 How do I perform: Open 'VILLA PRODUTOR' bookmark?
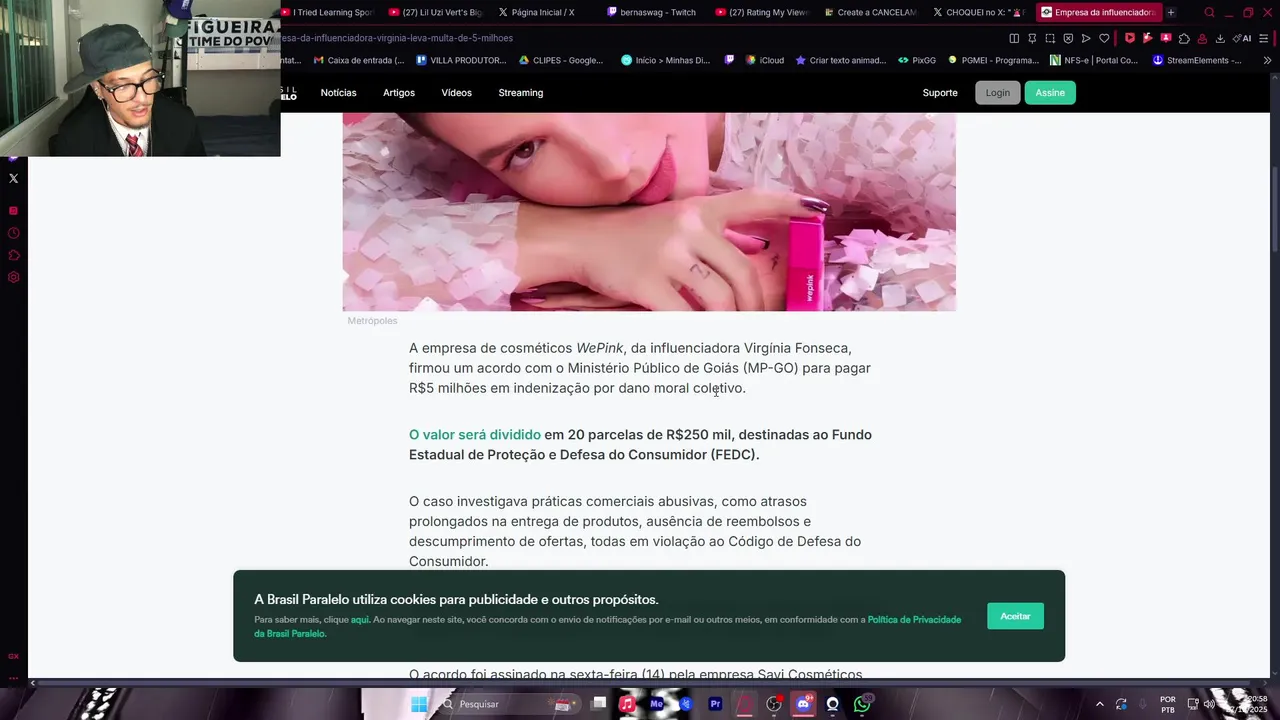461,60
